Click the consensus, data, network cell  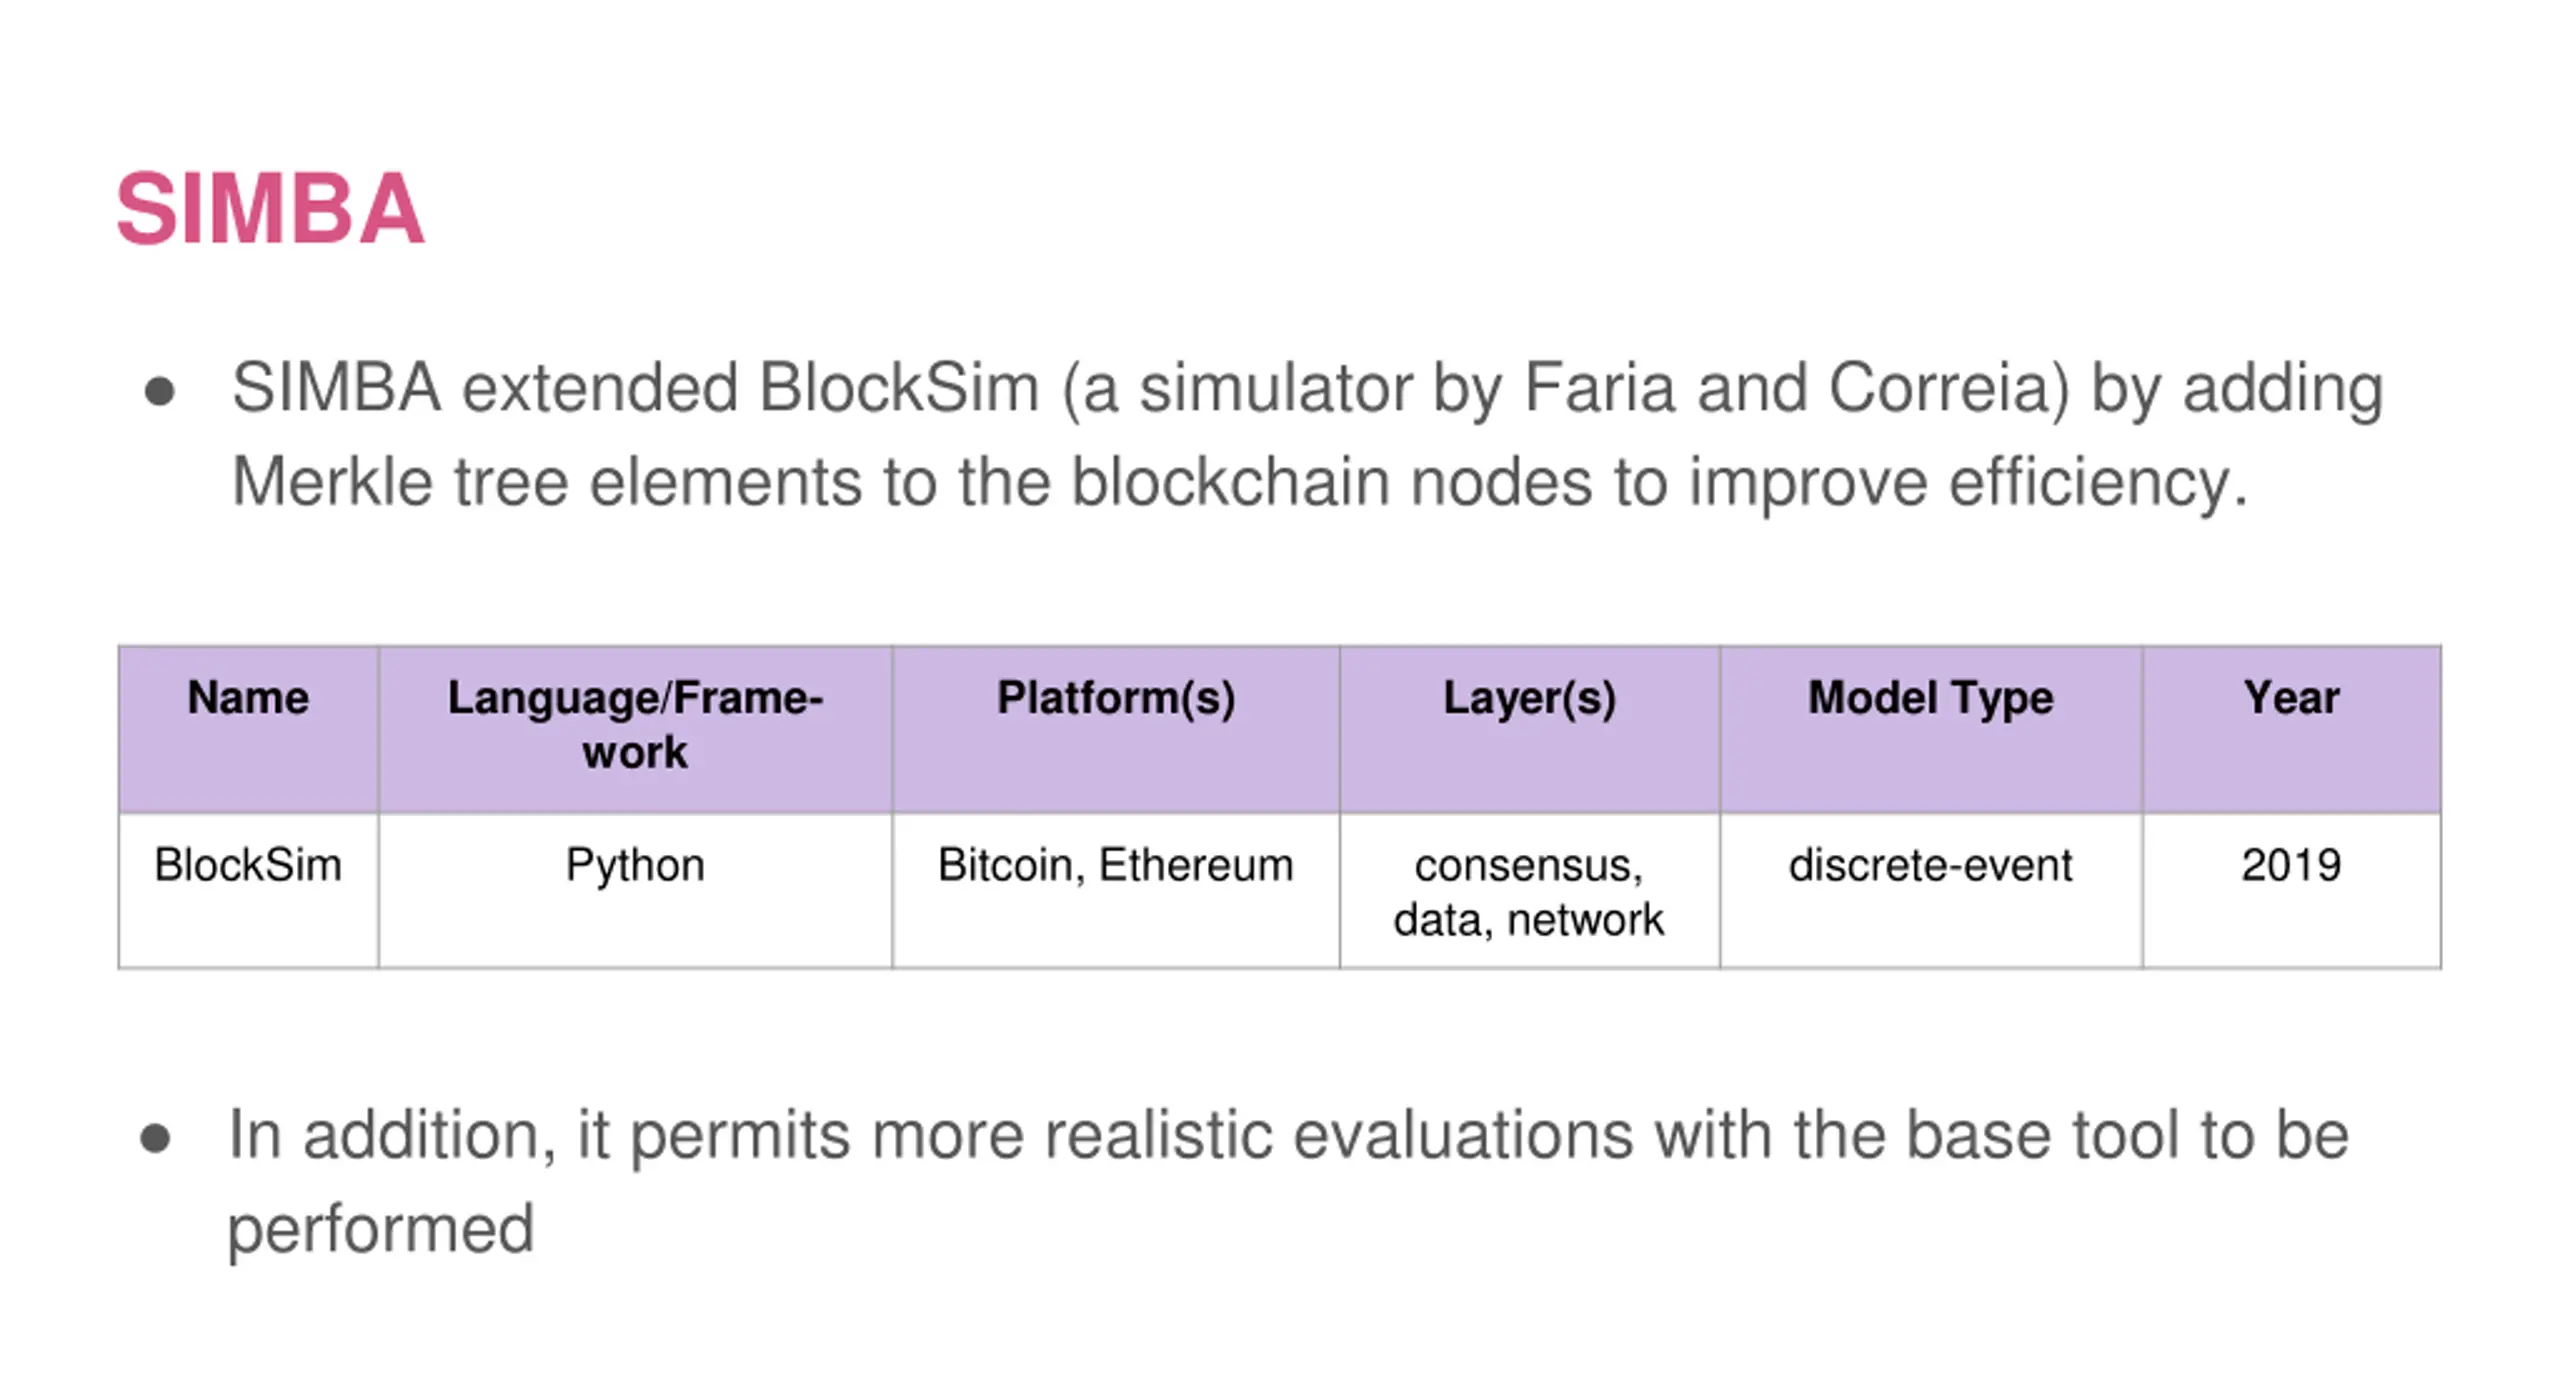(1530, 891)
